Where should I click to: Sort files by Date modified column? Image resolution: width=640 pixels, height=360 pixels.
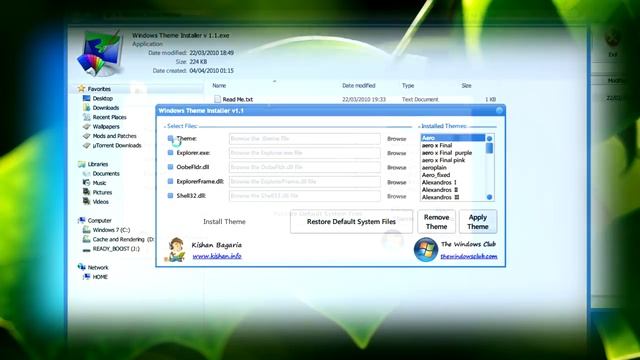pyautogui.click(x=359, y=86)
